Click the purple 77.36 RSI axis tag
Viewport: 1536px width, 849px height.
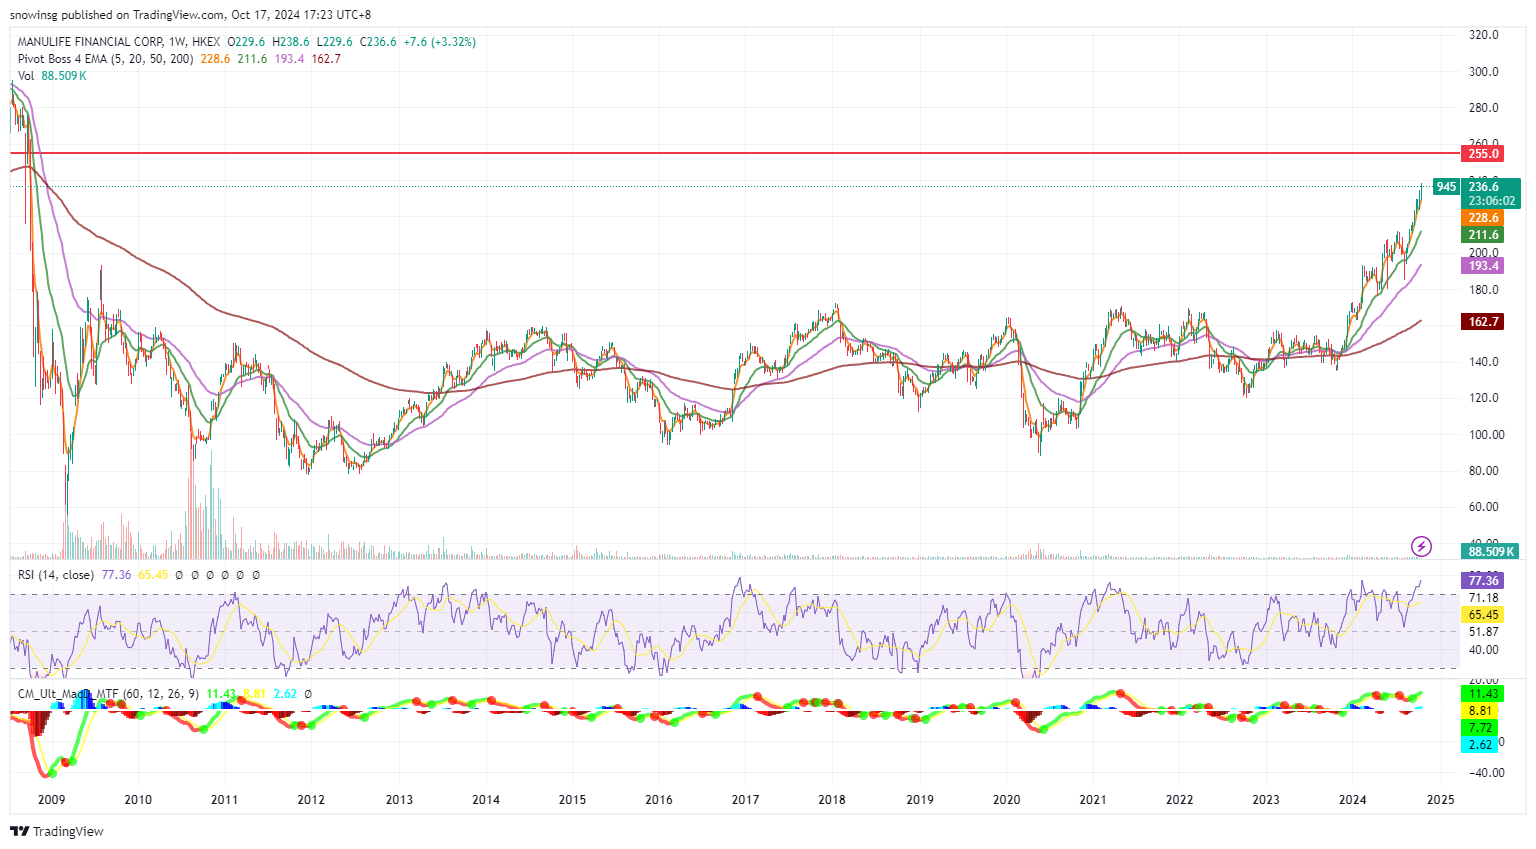(x=1483, y=580)
